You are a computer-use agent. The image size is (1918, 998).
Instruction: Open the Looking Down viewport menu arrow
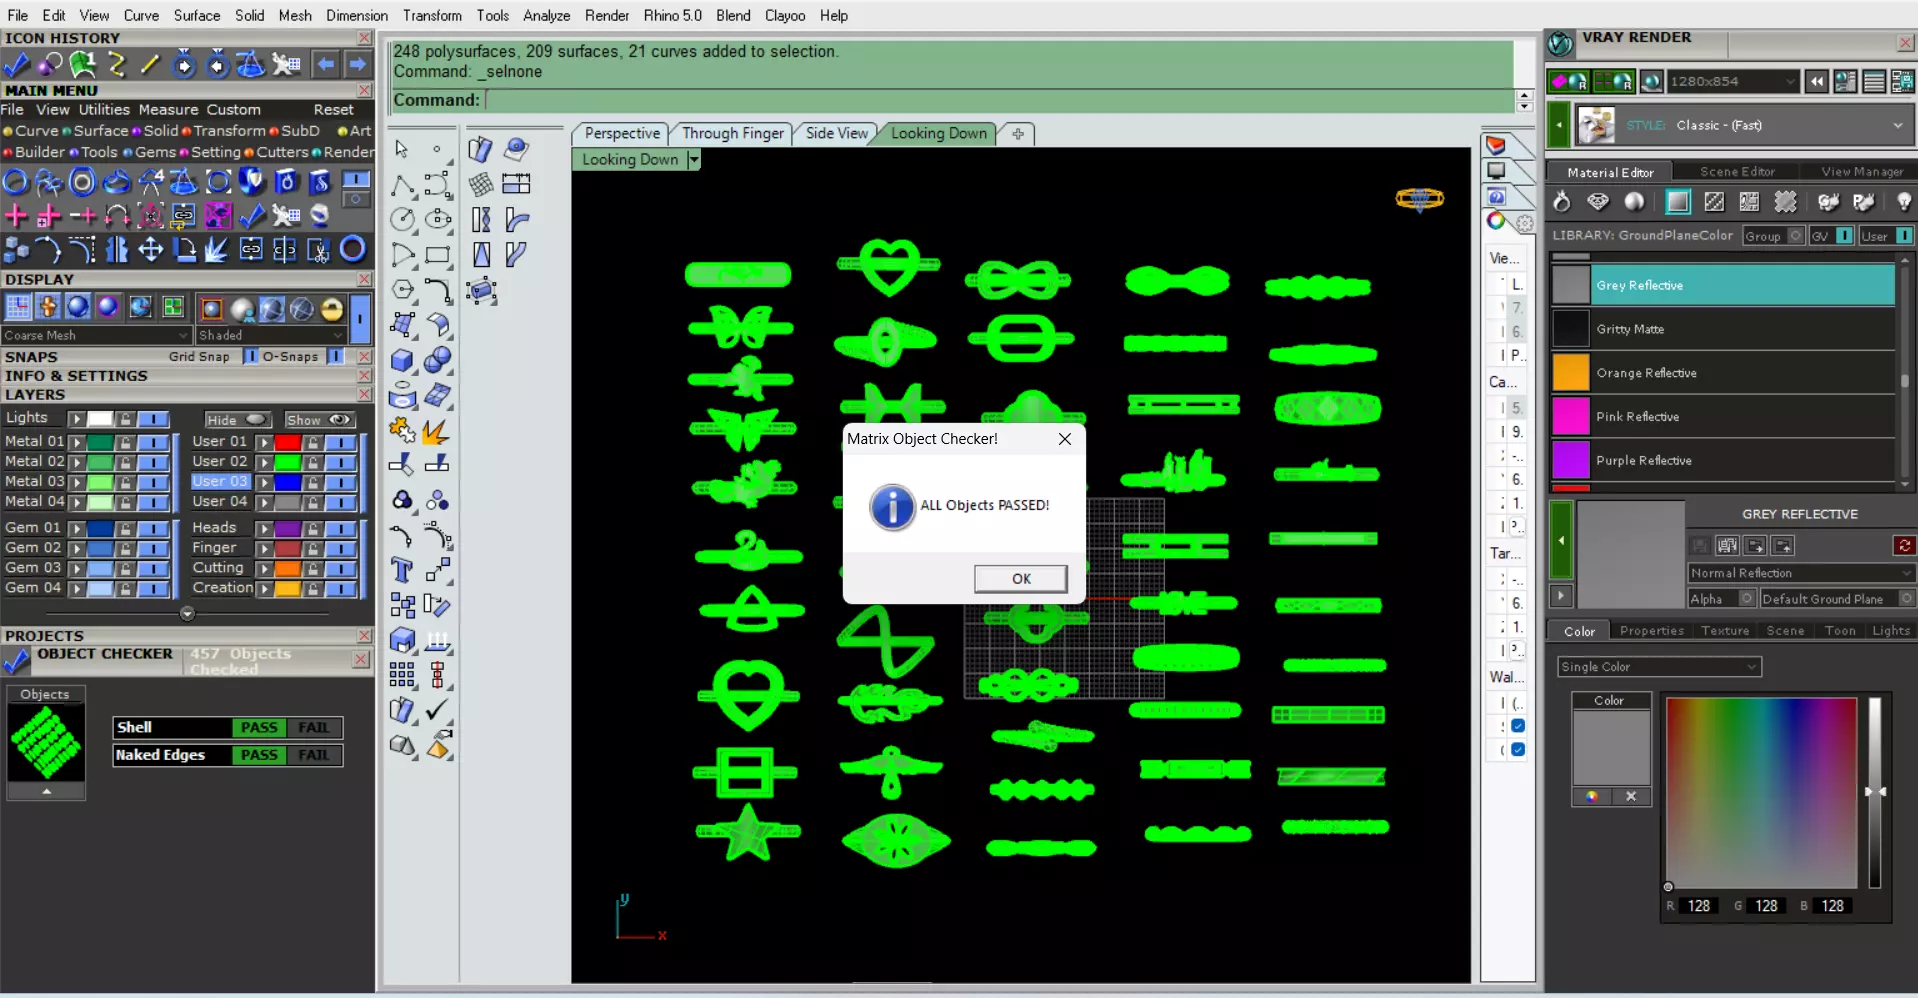coord(694,160)
